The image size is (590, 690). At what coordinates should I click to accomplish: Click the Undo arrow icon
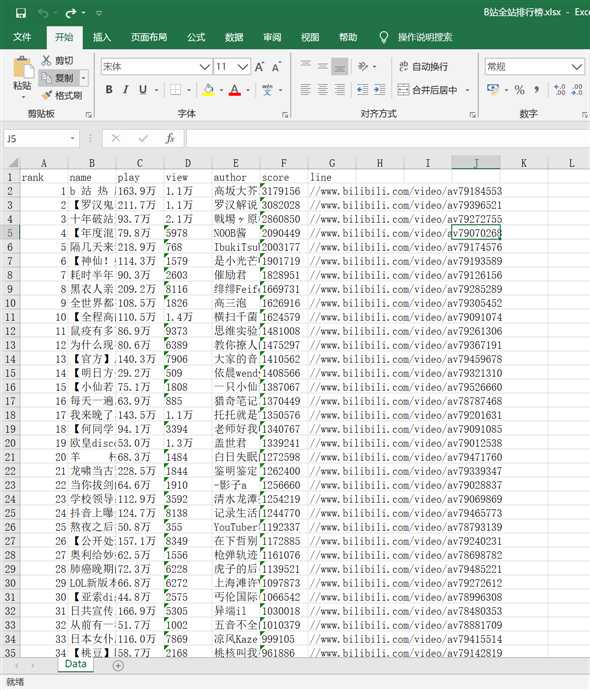(43, 13)
